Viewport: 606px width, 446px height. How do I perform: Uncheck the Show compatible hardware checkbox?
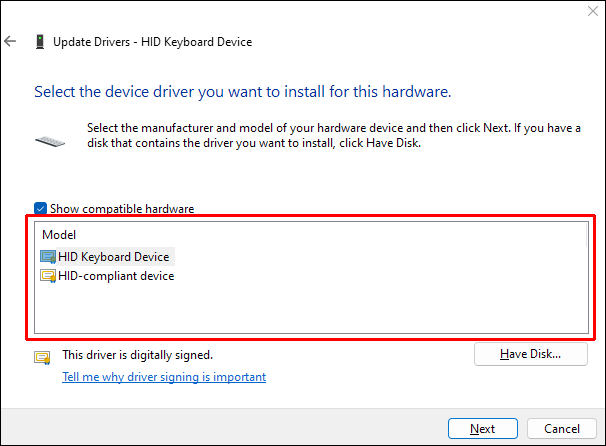coord(41,209)
